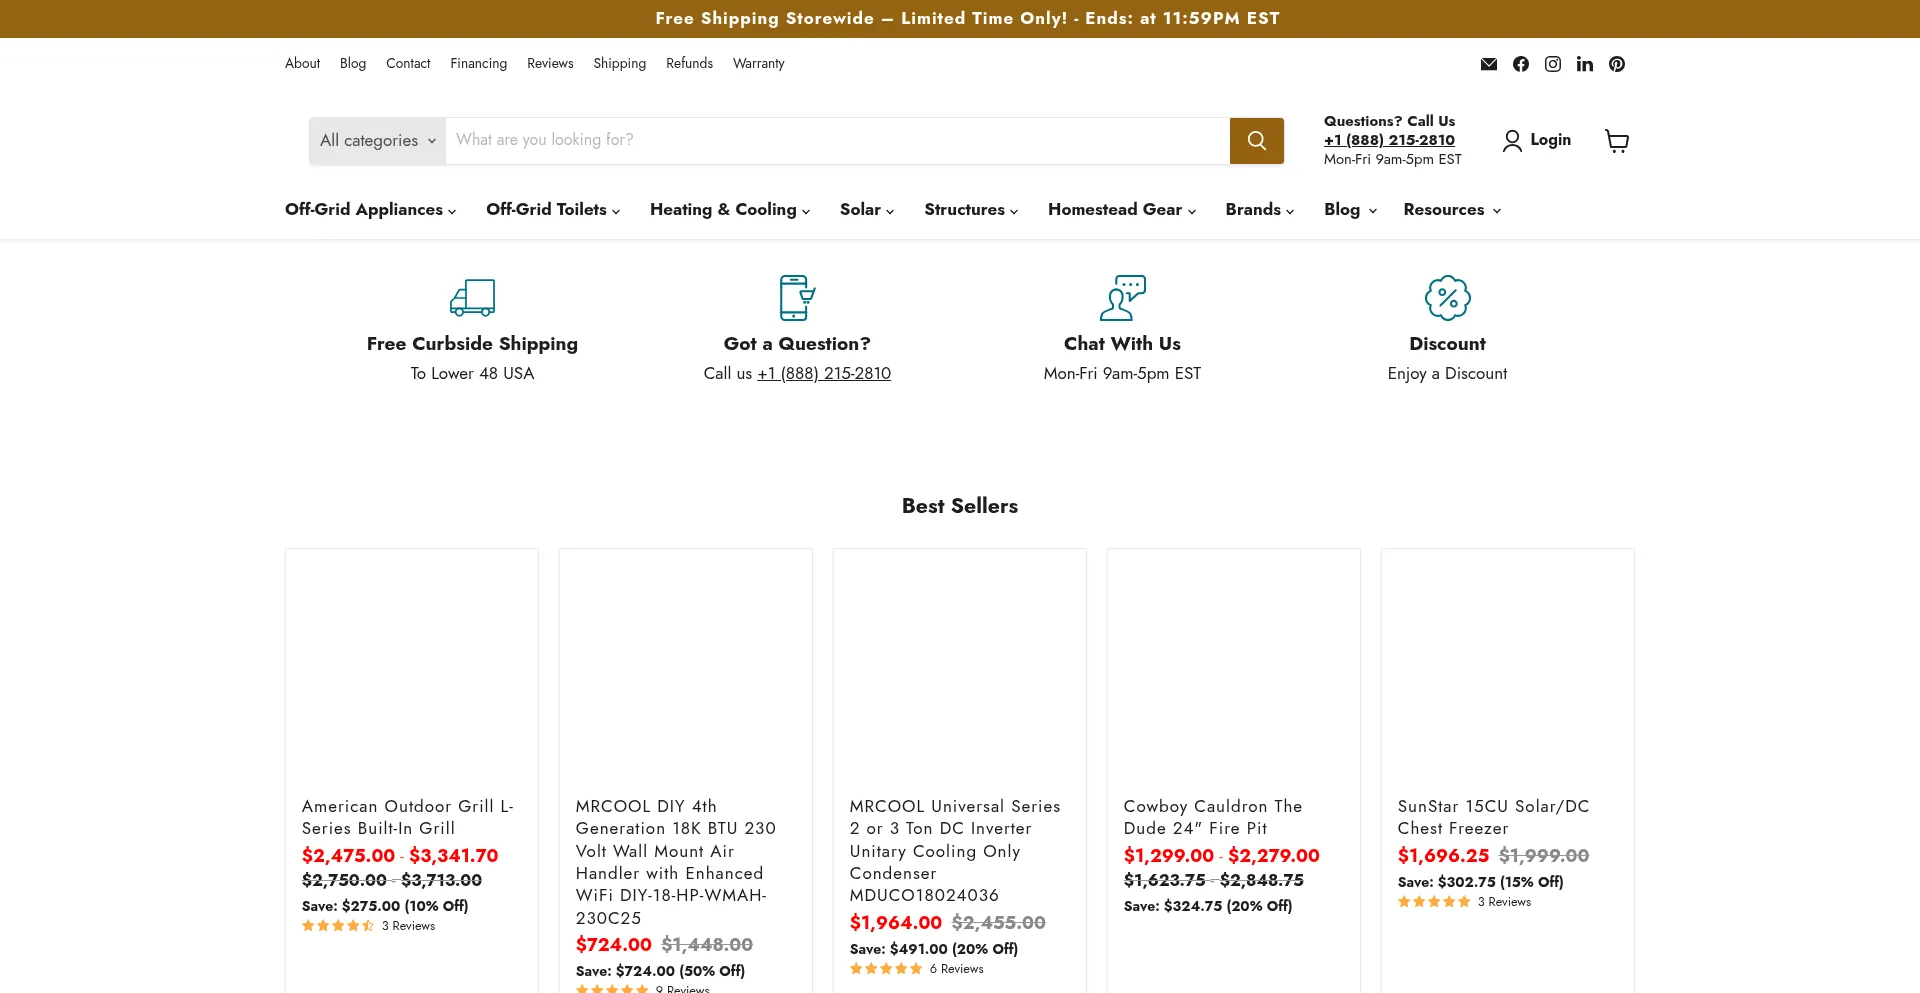Click the product search text field
1920x993 pixels.
[836, 141]
